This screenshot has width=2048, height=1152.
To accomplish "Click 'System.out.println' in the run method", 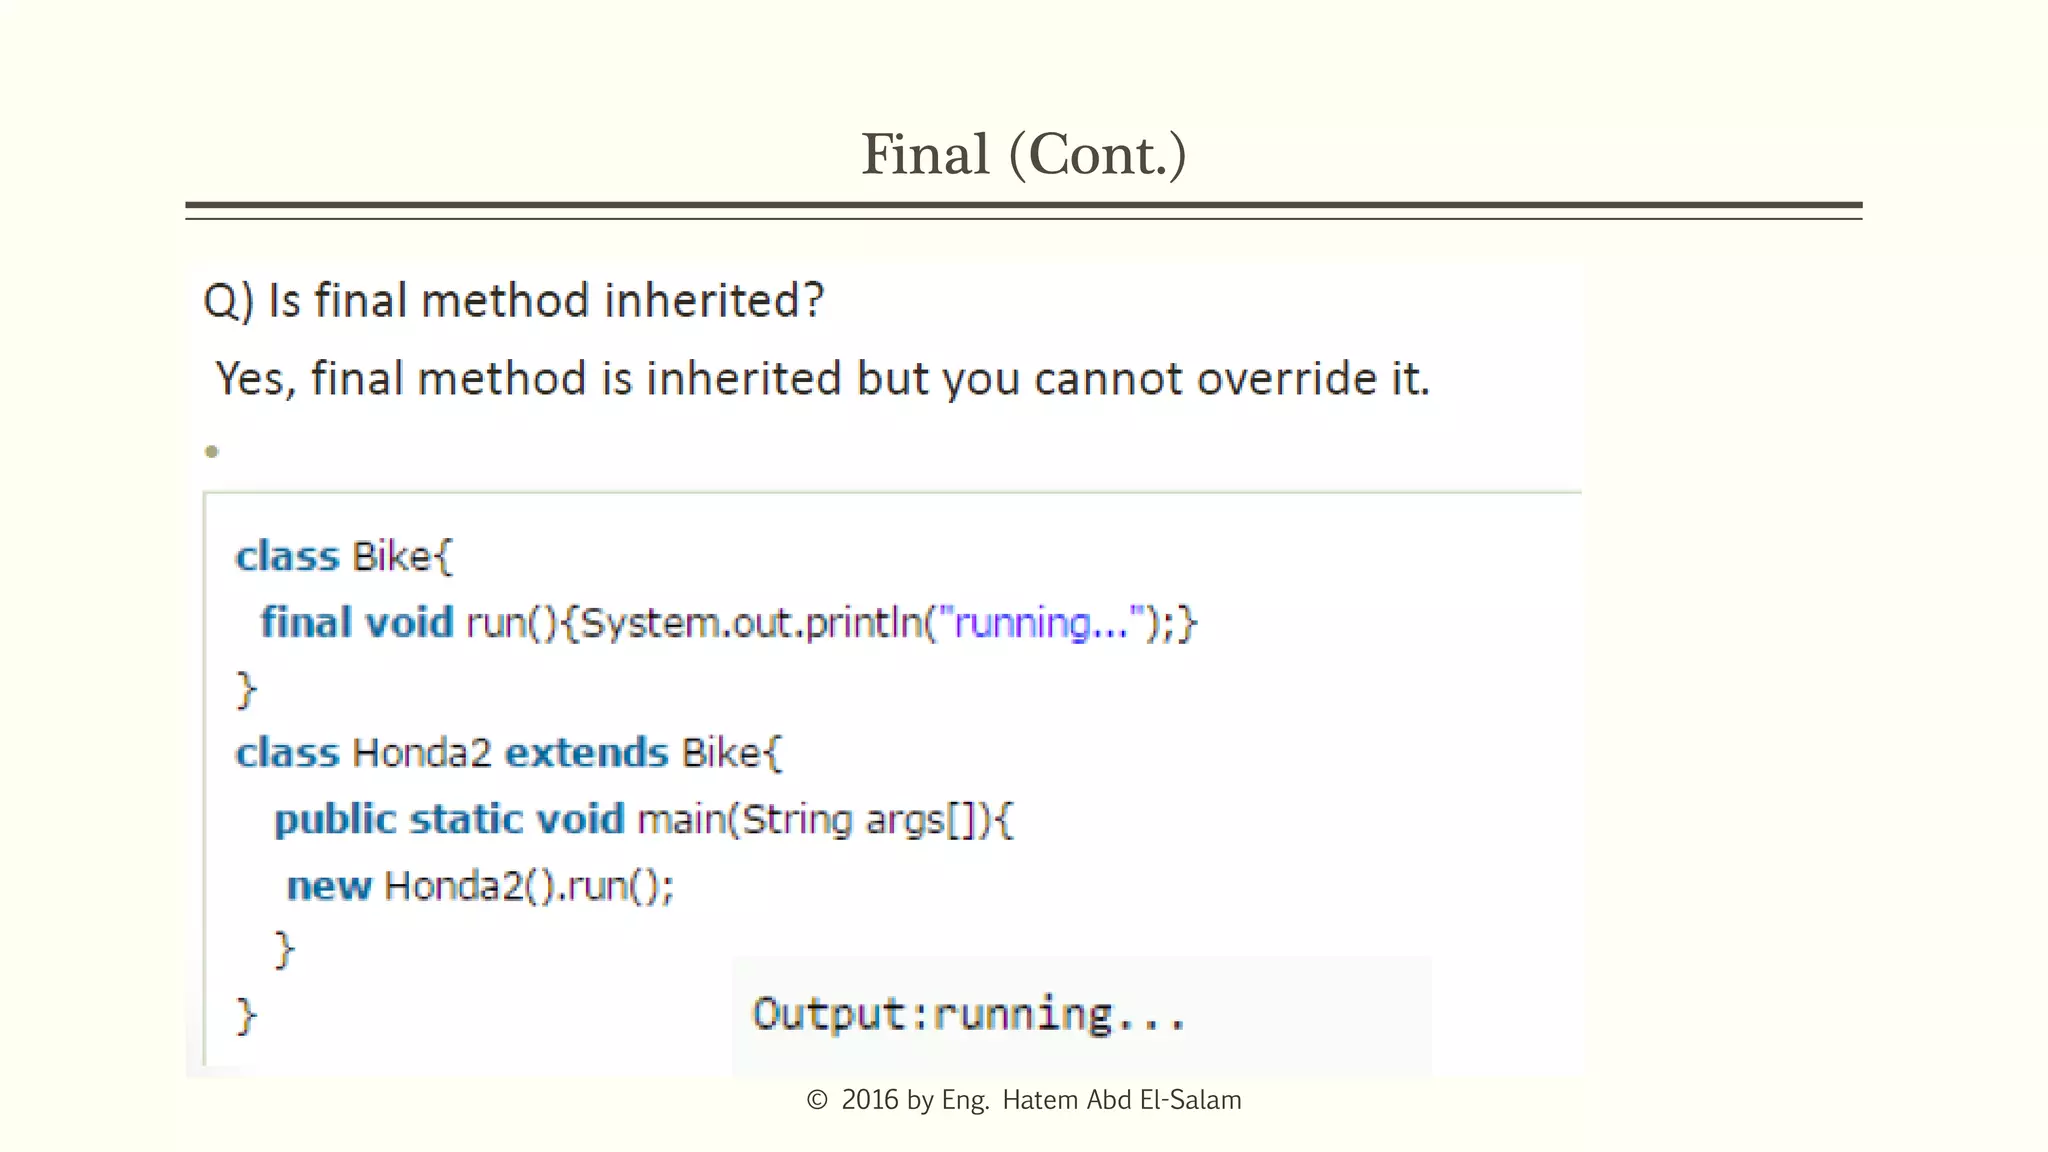I will click(750, 623).
